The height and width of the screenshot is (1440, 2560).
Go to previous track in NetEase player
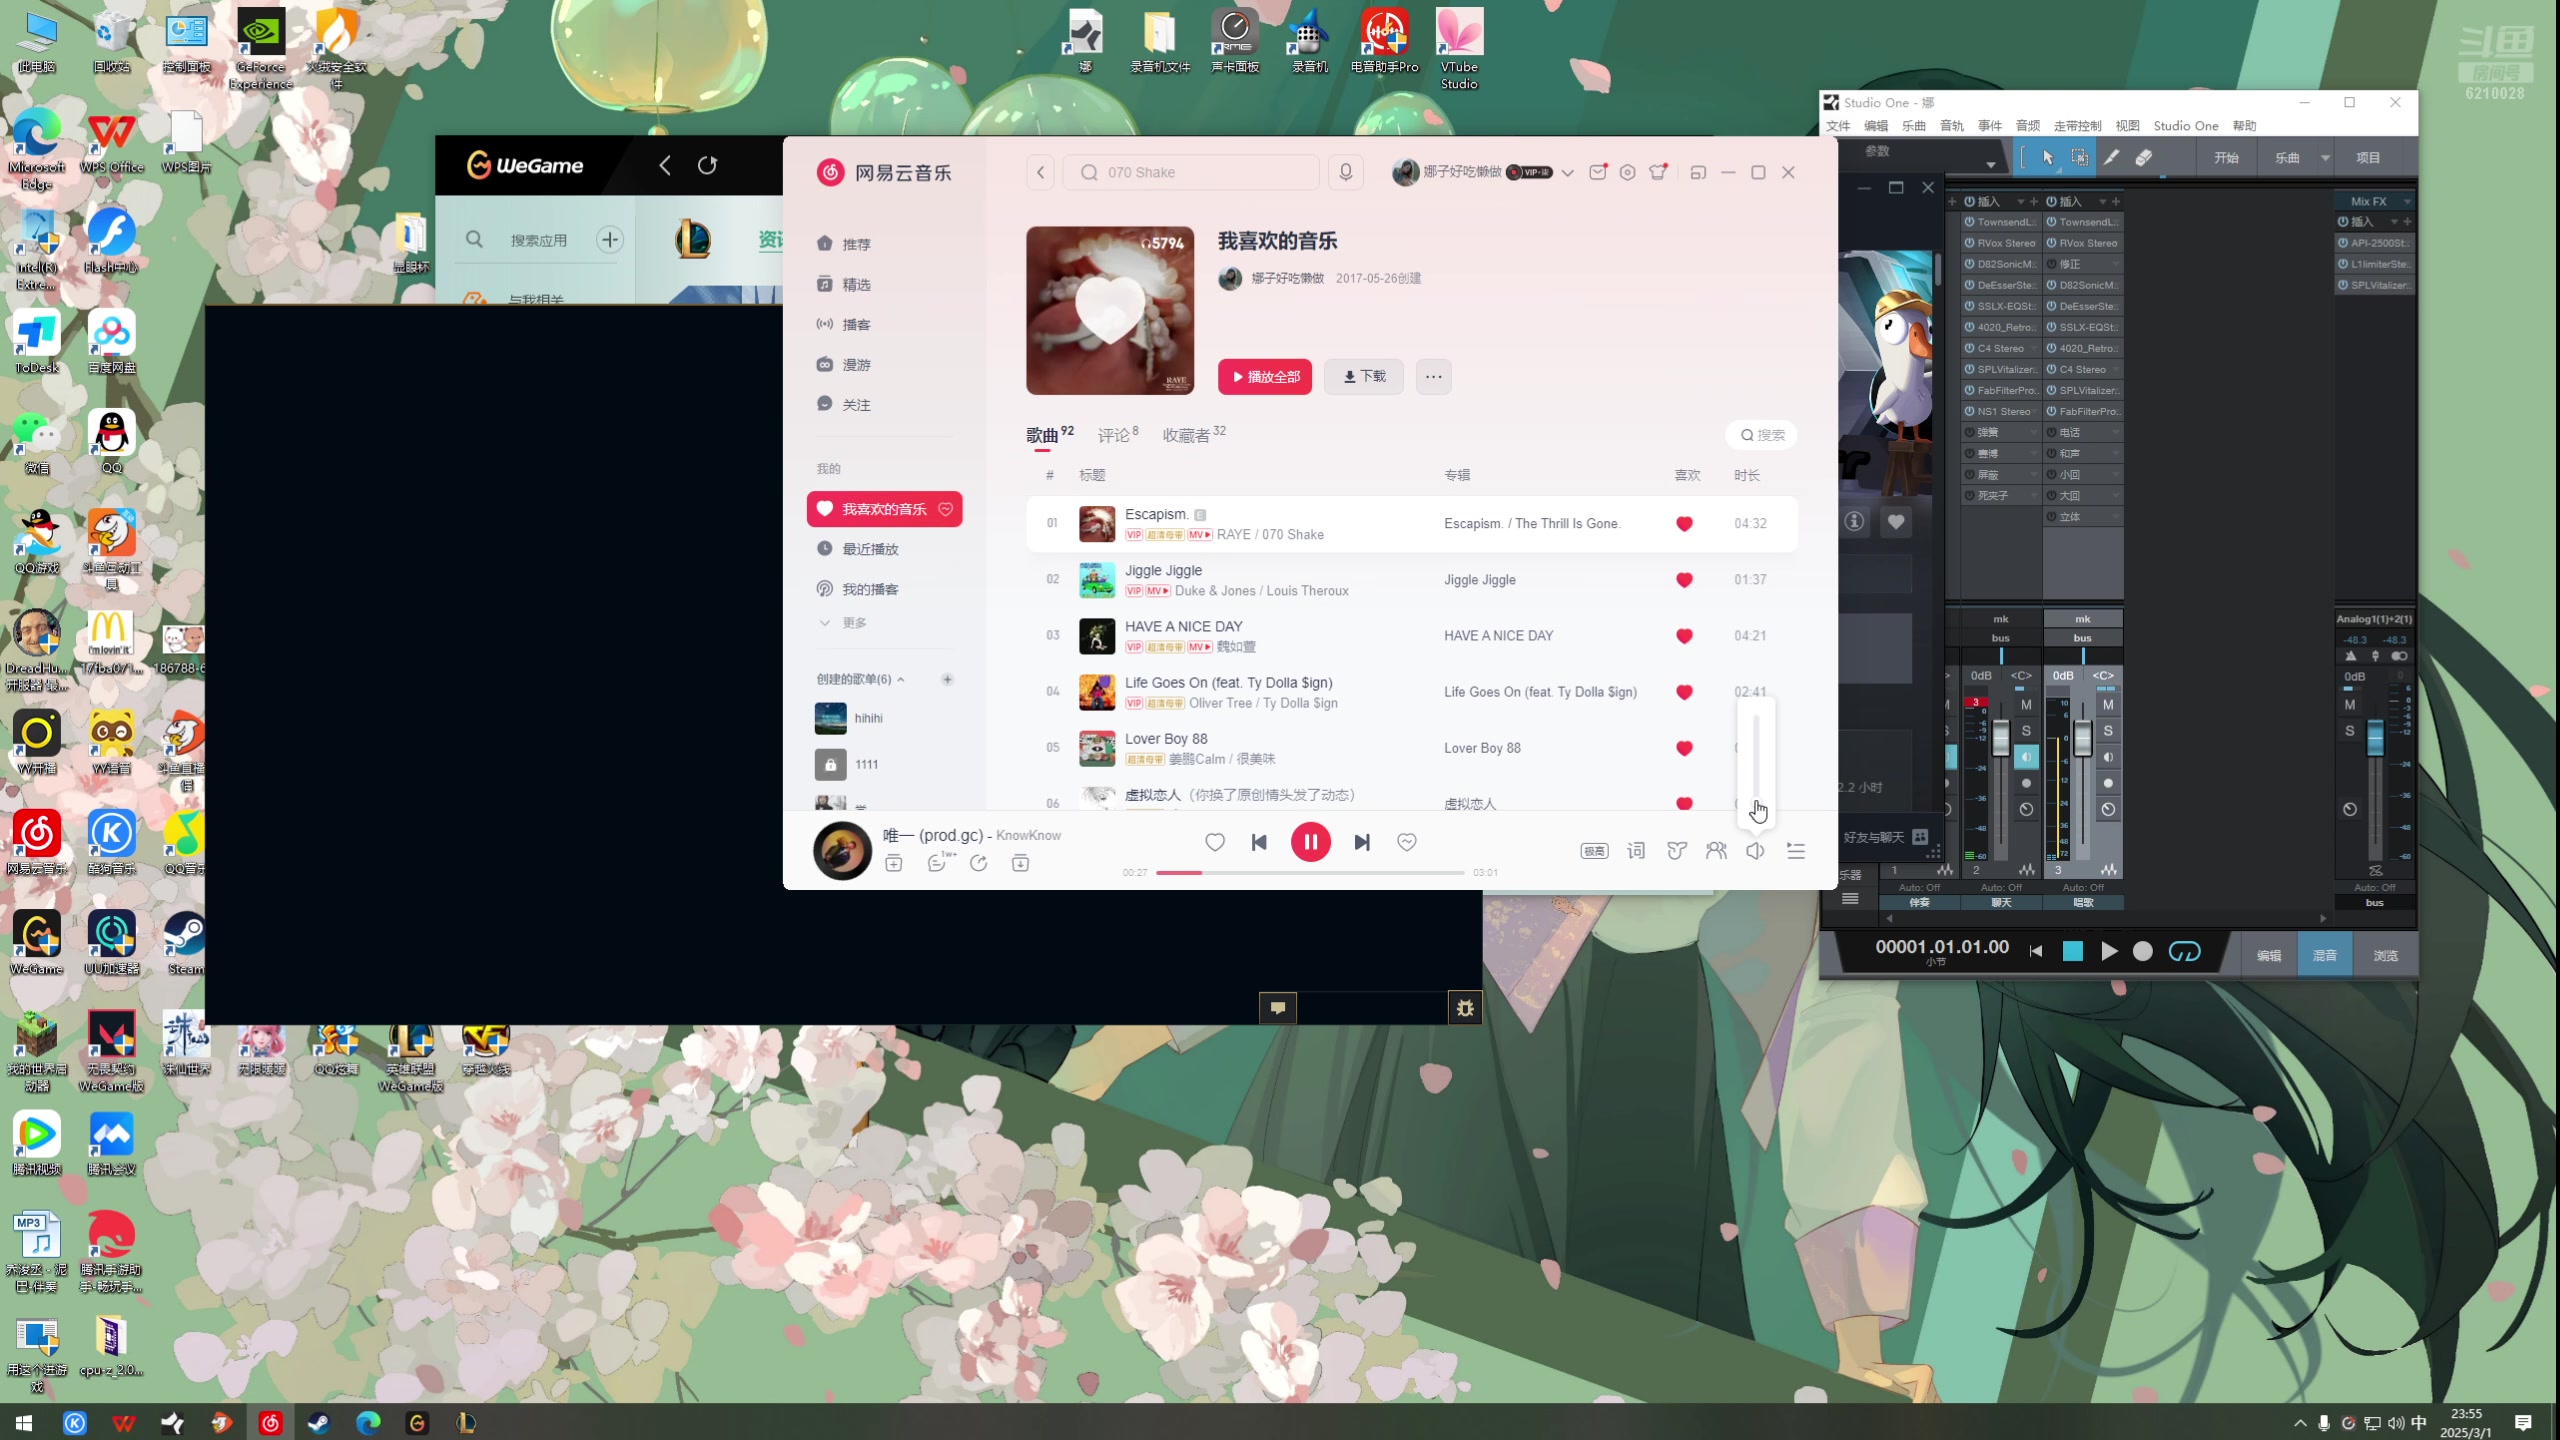[x=1259, y=842]
